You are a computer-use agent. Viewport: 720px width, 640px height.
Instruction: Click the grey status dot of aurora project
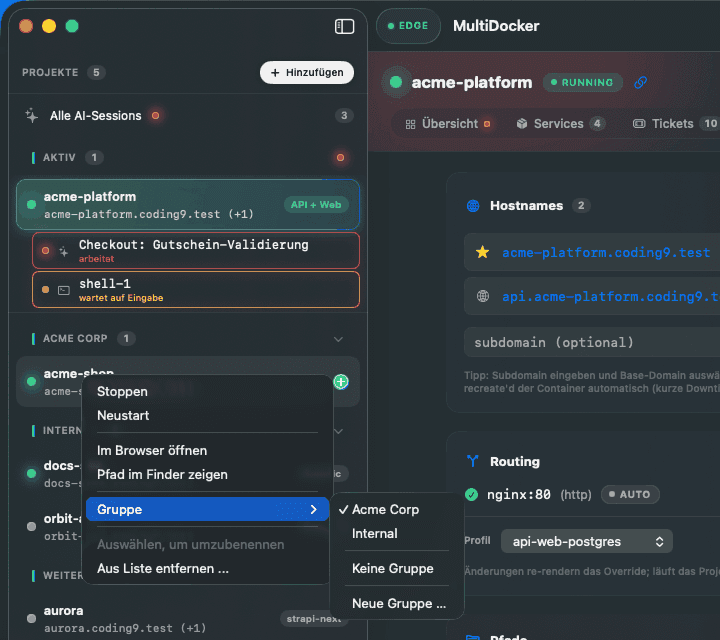[31, 618]
